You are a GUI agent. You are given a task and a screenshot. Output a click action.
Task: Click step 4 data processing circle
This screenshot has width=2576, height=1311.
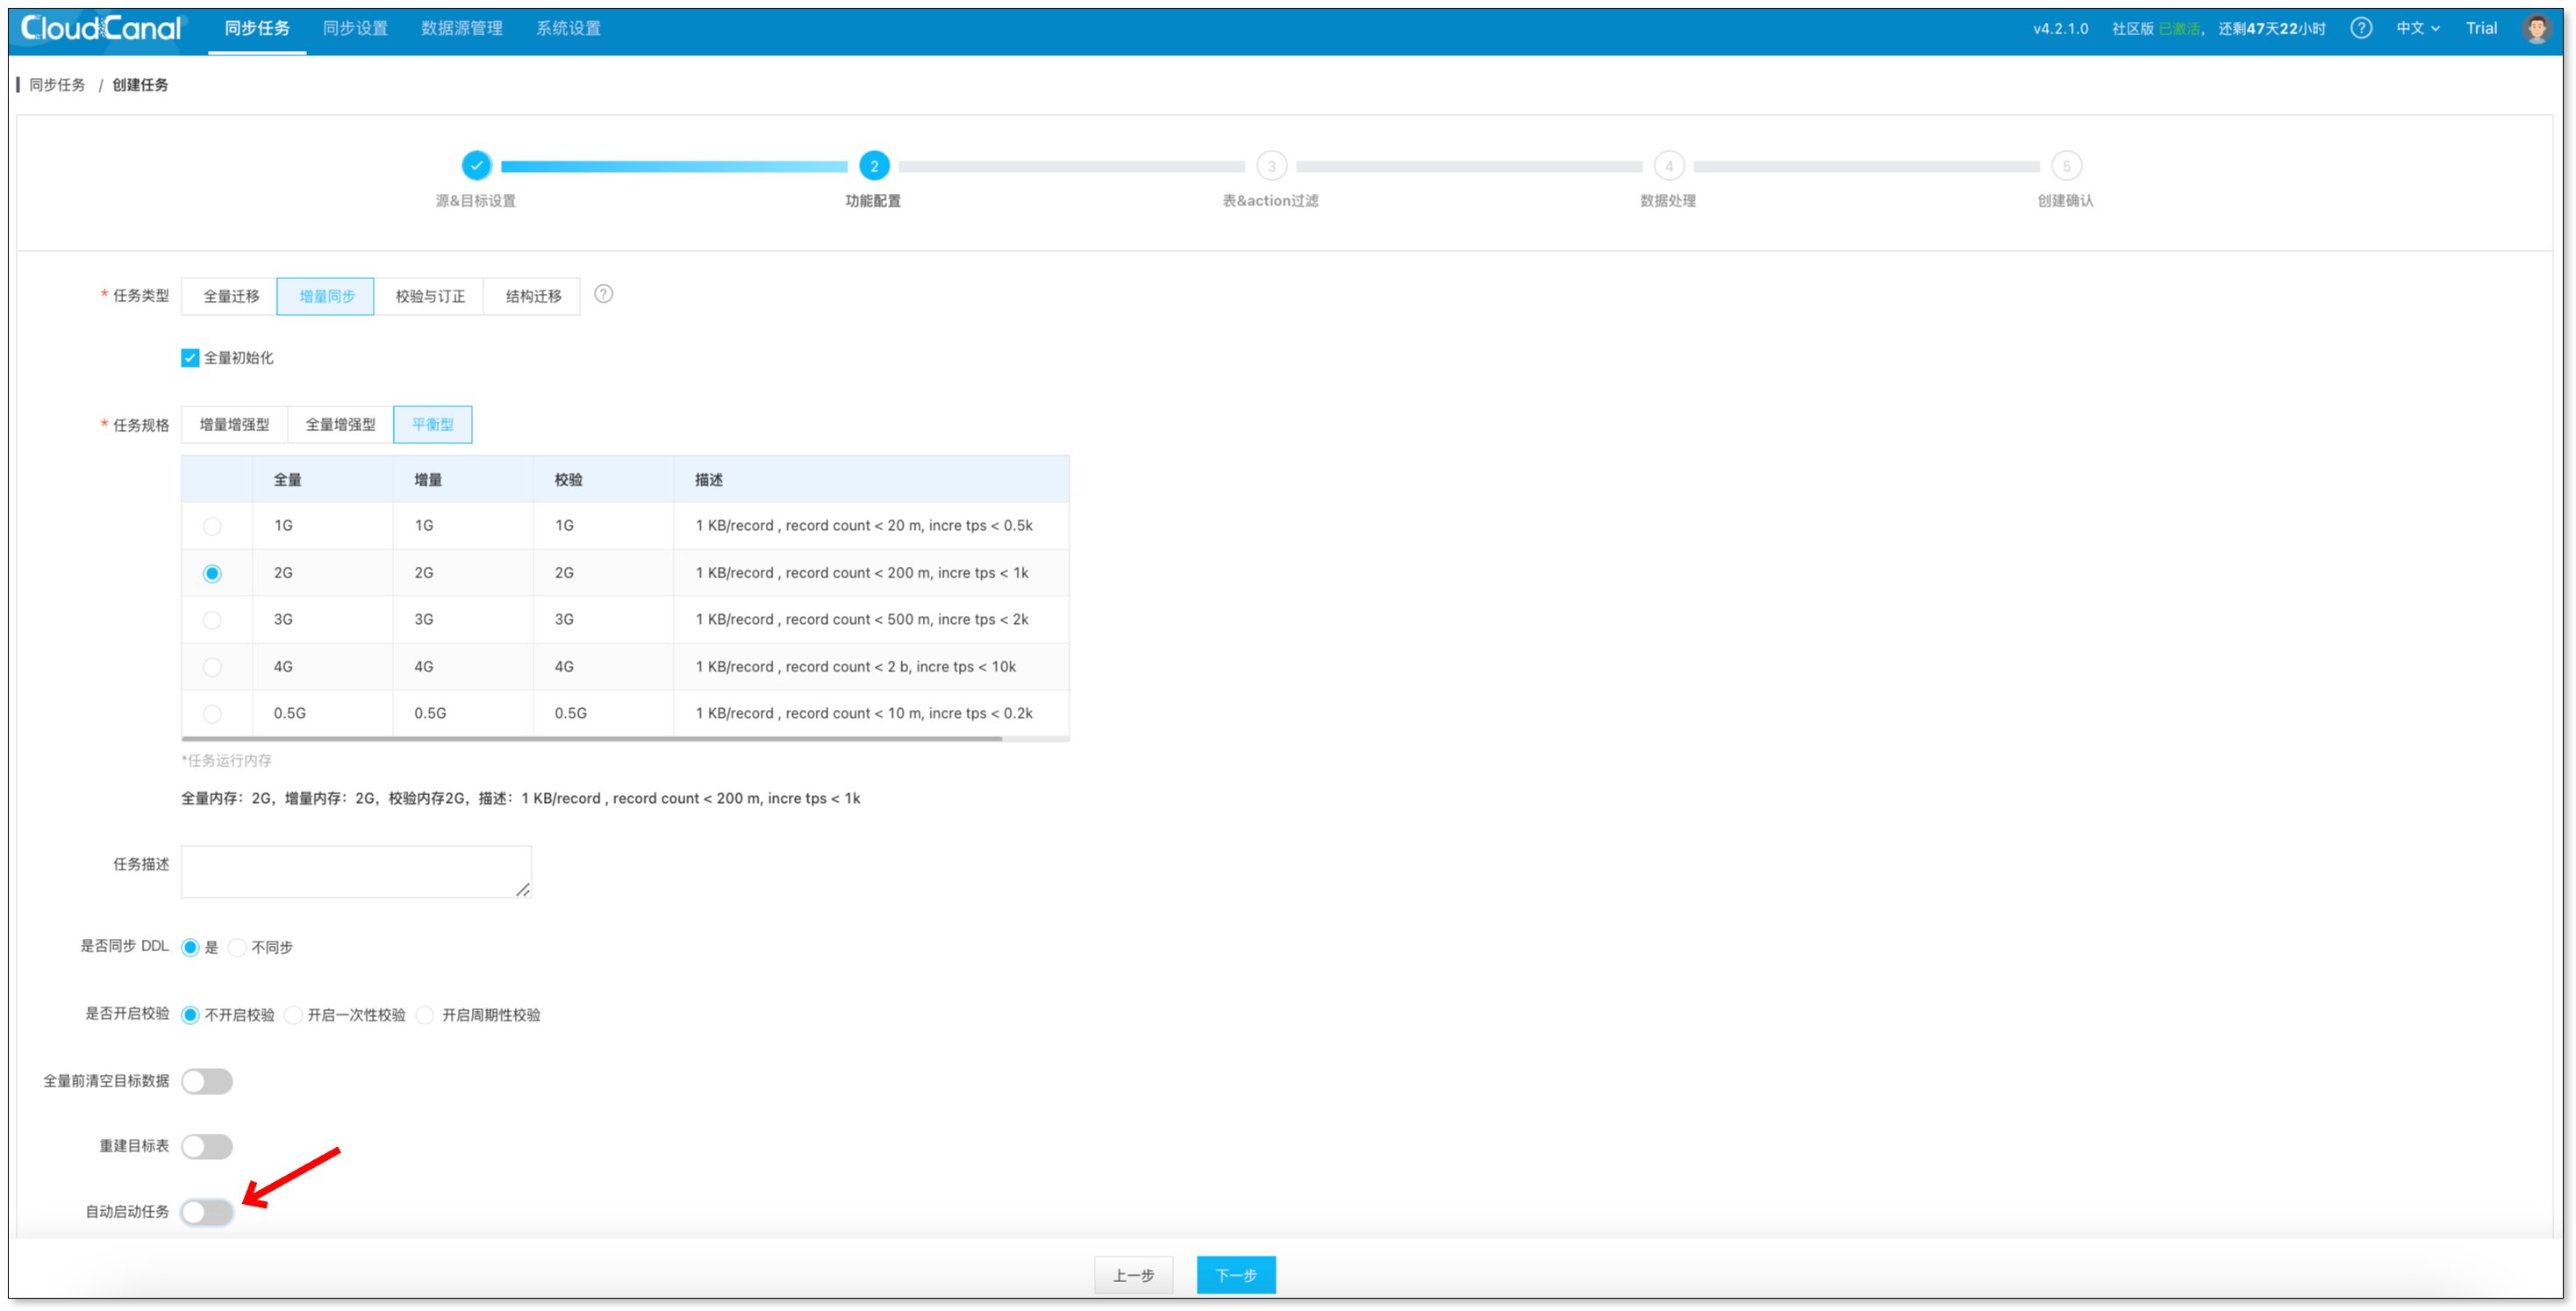1668,166
